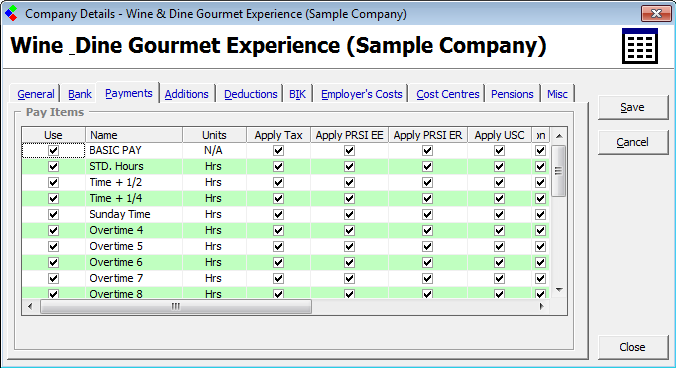Click the horizontal scroll left arrow
The height and width of the screenshot is (368, 676).
tap(30, 306)
